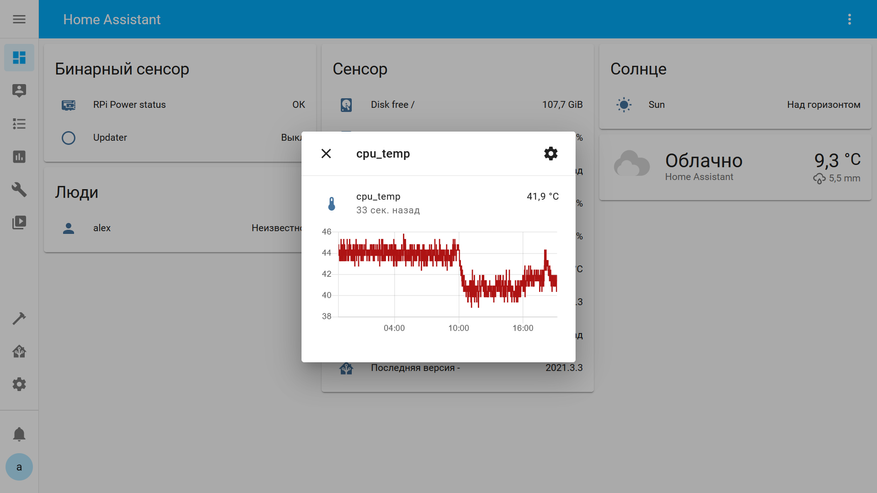Open the hamburger sidebar menu
Viewport: 877px width, 493px height.
click(x=19, y=19)
